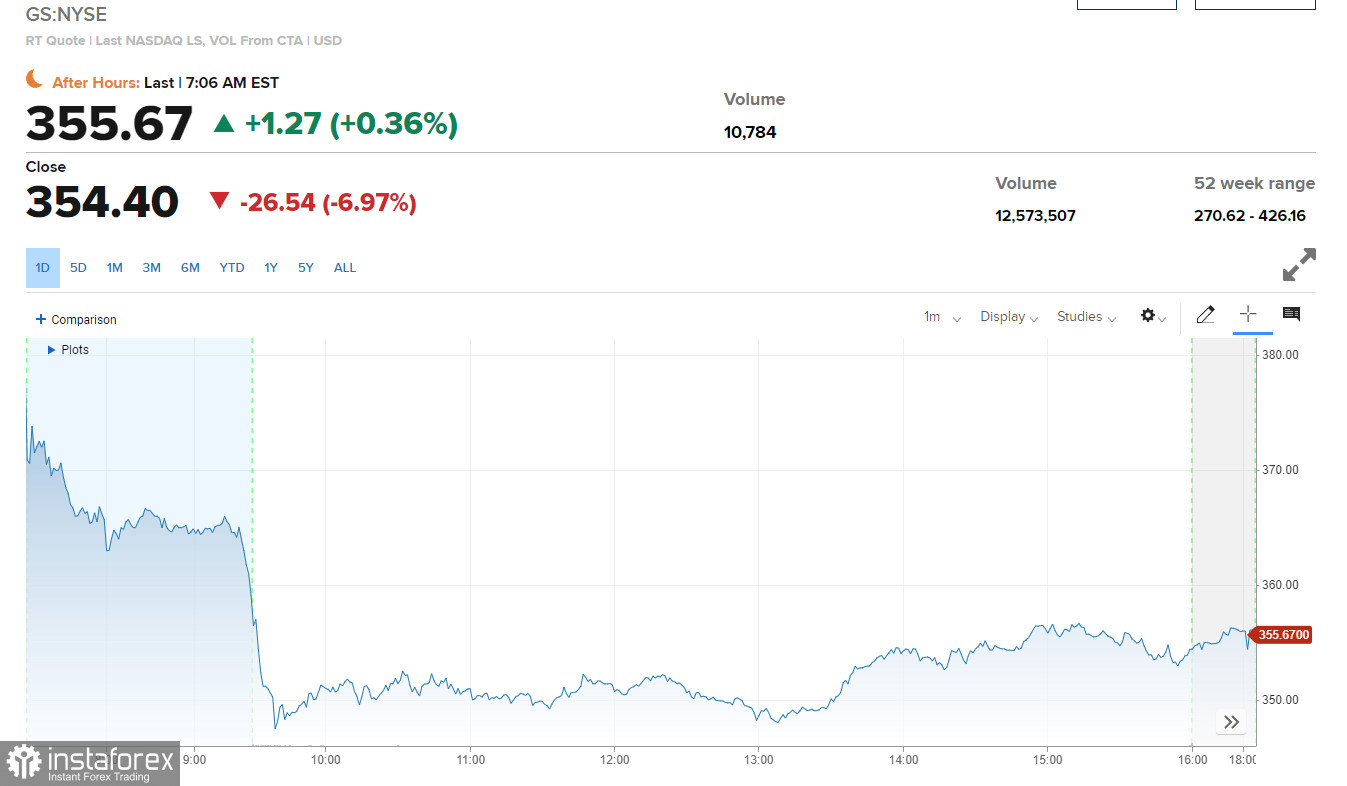1347x786 pixels.
Task: Switch to the 1M time range
Action: coord(115,268)
